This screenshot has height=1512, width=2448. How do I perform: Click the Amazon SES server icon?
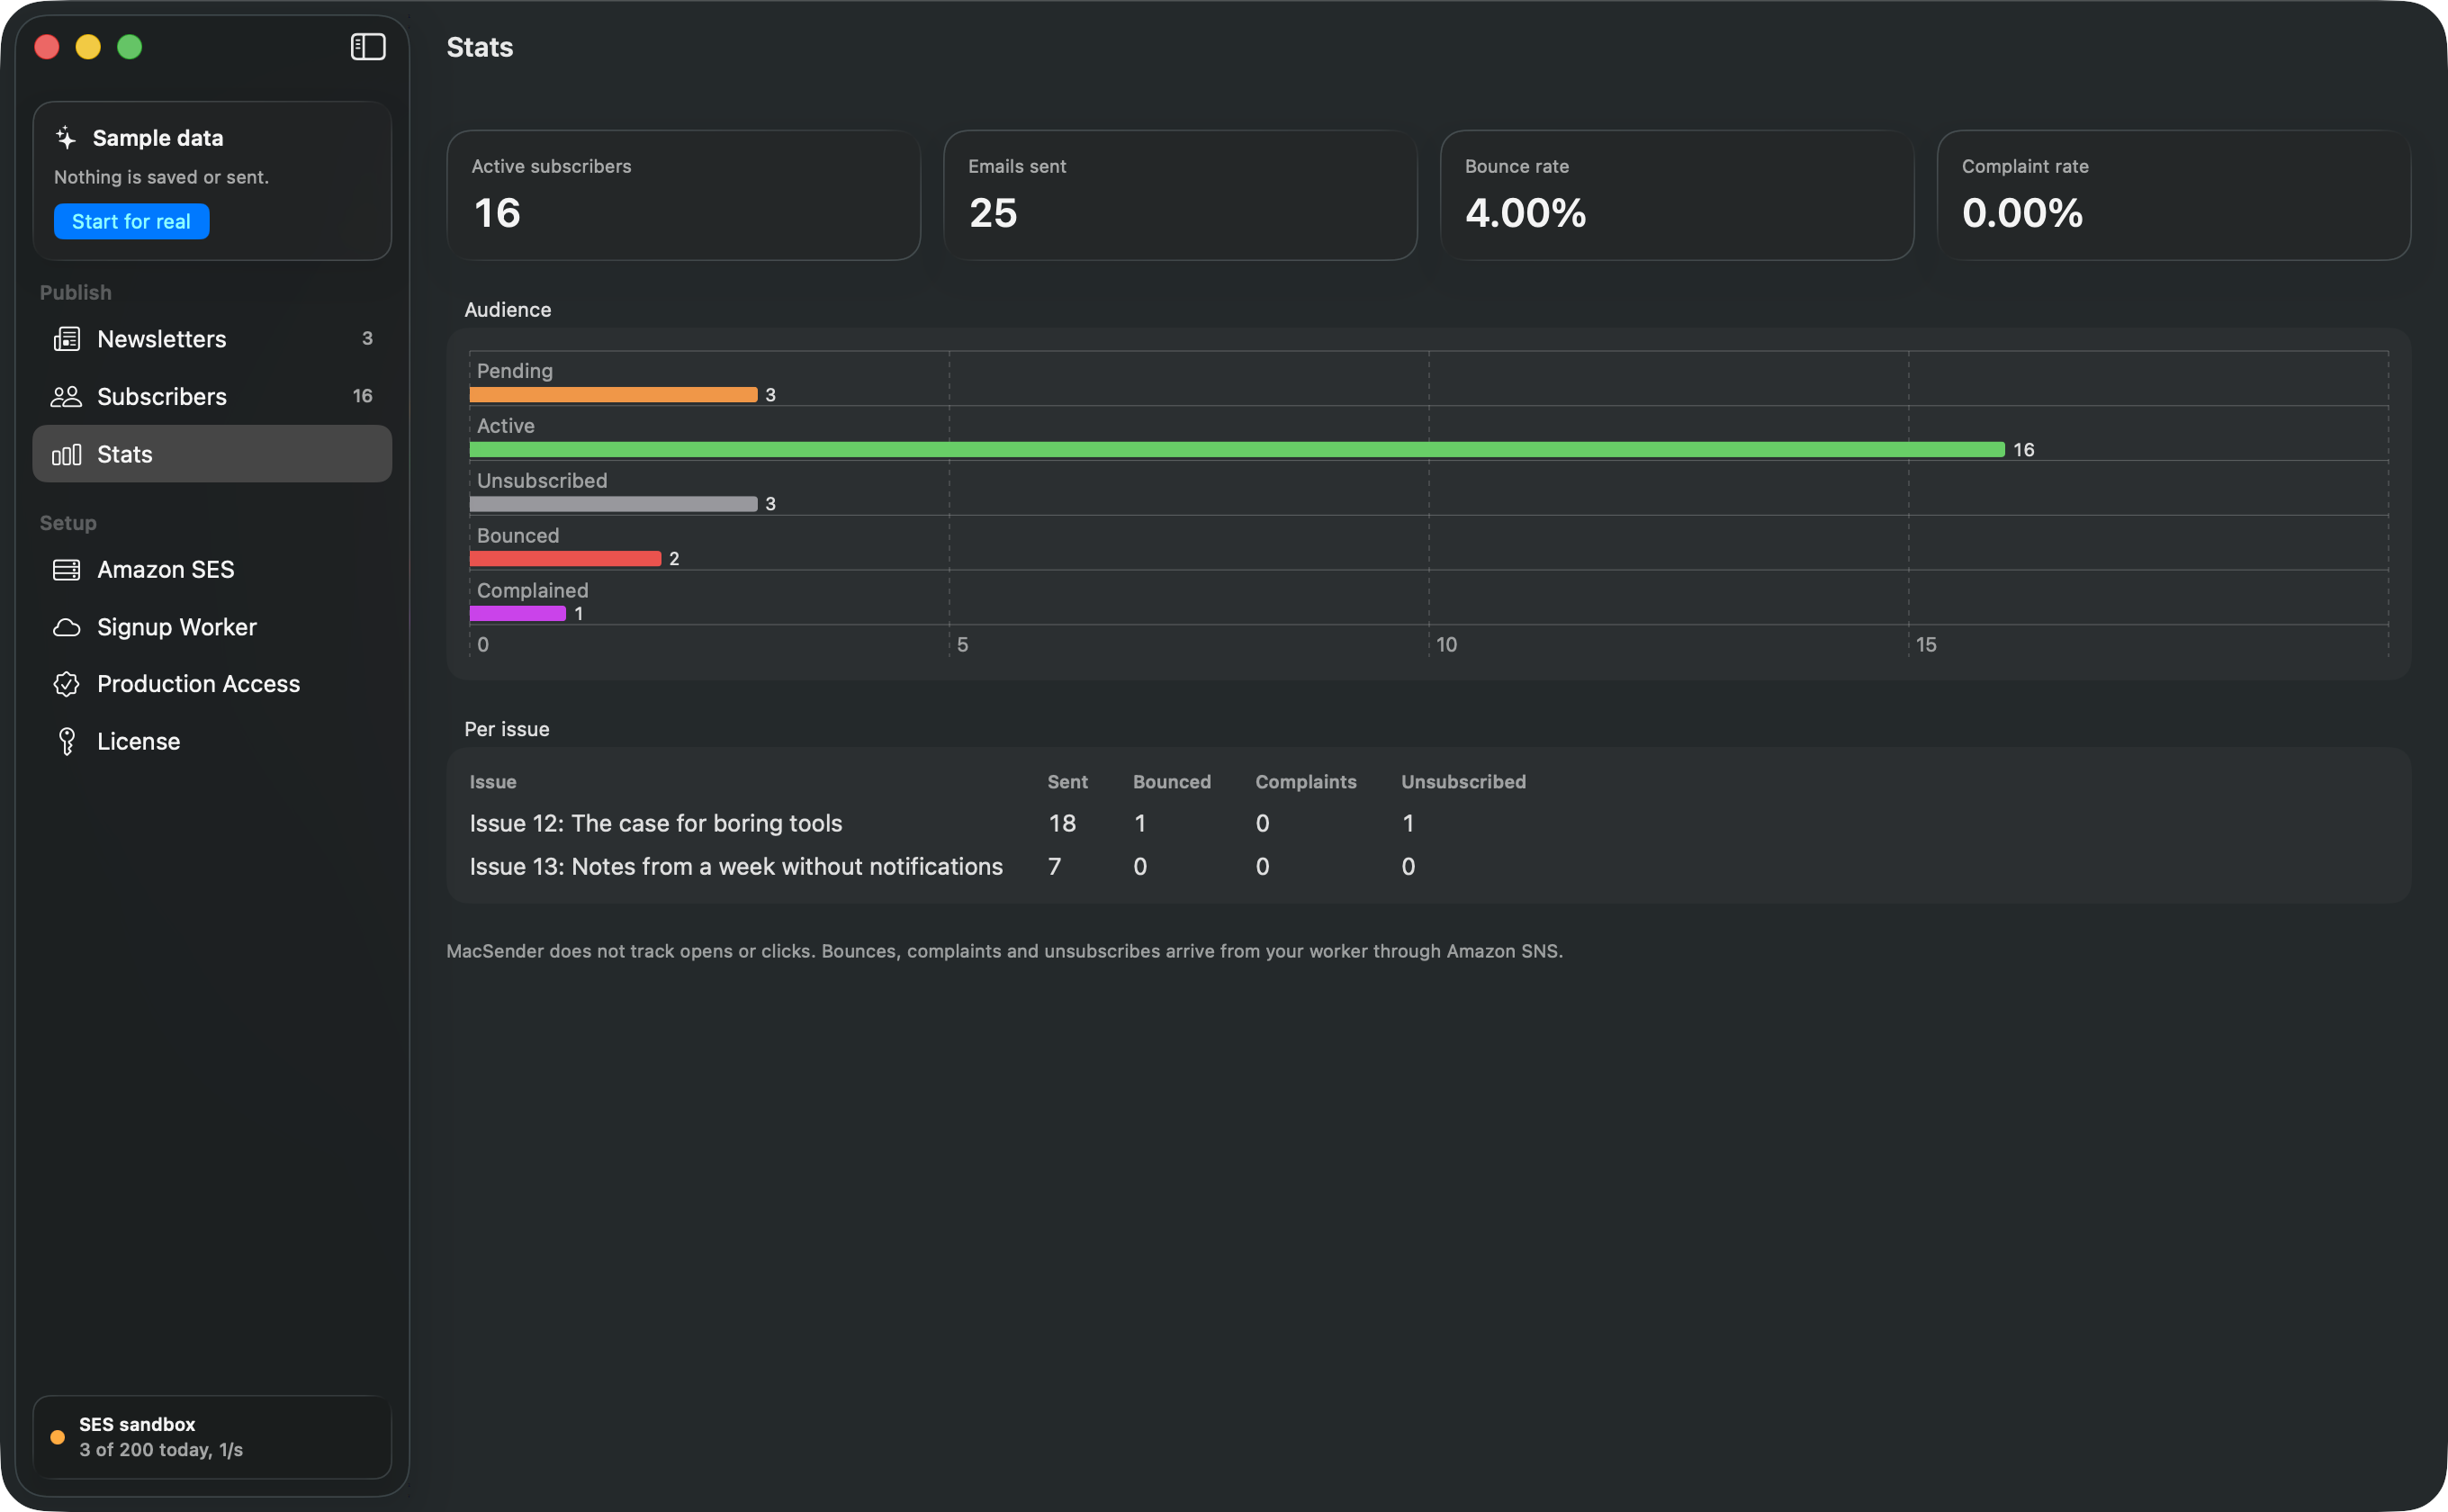pos(66,570)
